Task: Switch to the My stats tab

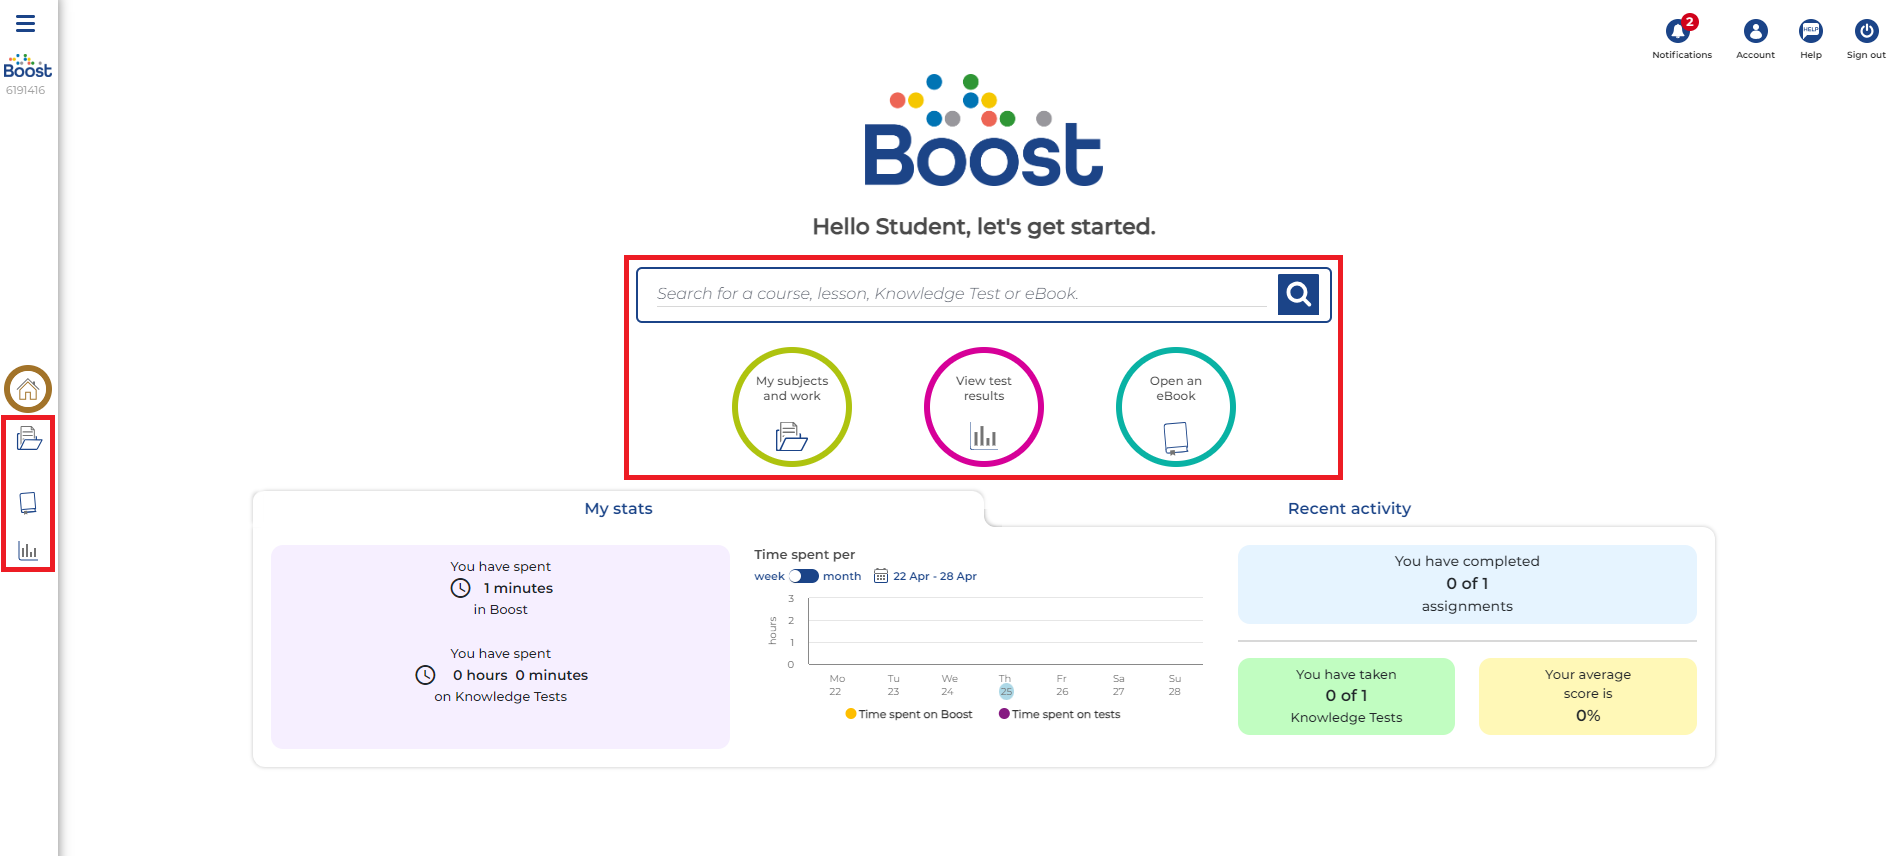Action: [x=618, y=508]
